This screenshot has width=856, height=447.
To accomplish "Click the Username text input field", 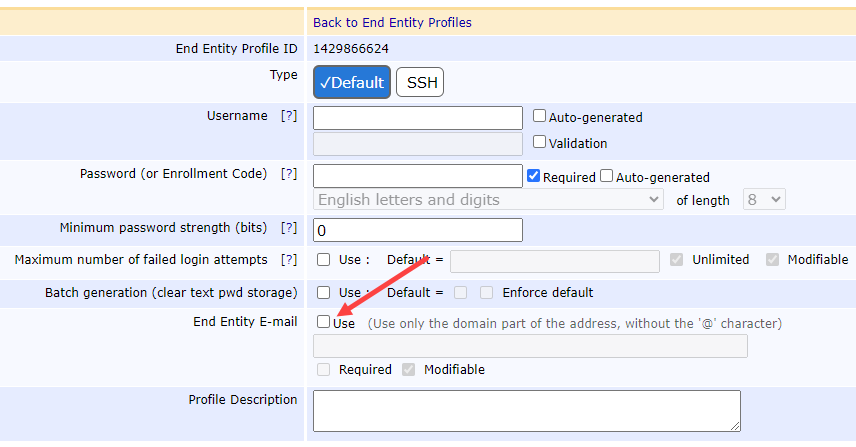I will [x=417, y=118].
